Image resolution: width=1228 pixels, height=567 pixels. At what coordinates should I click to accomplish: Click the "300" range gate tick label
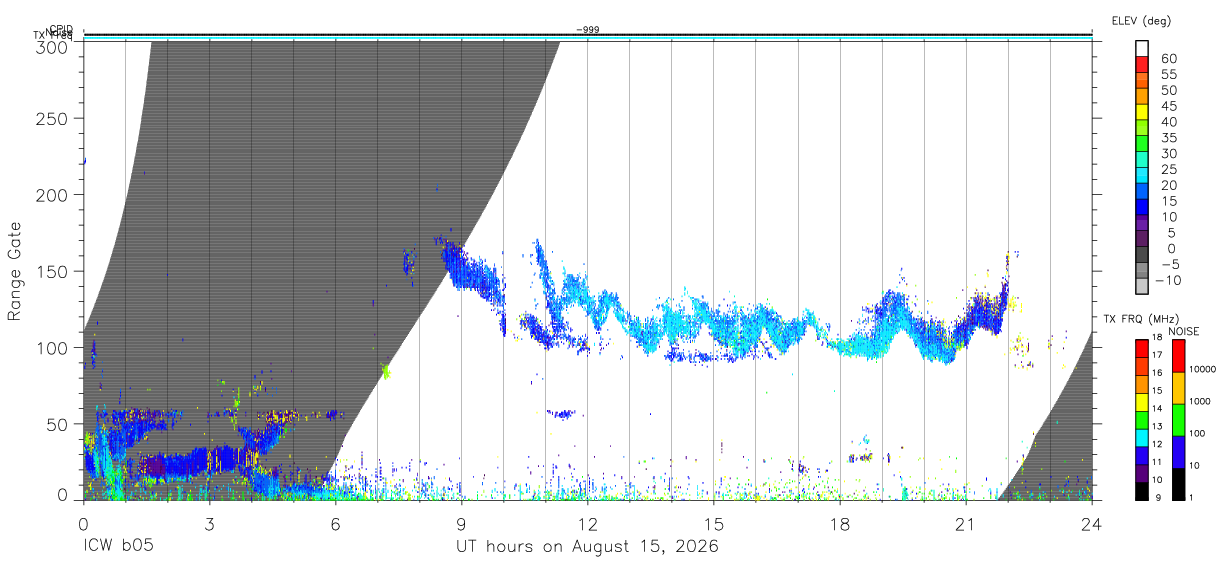point(52,46)
